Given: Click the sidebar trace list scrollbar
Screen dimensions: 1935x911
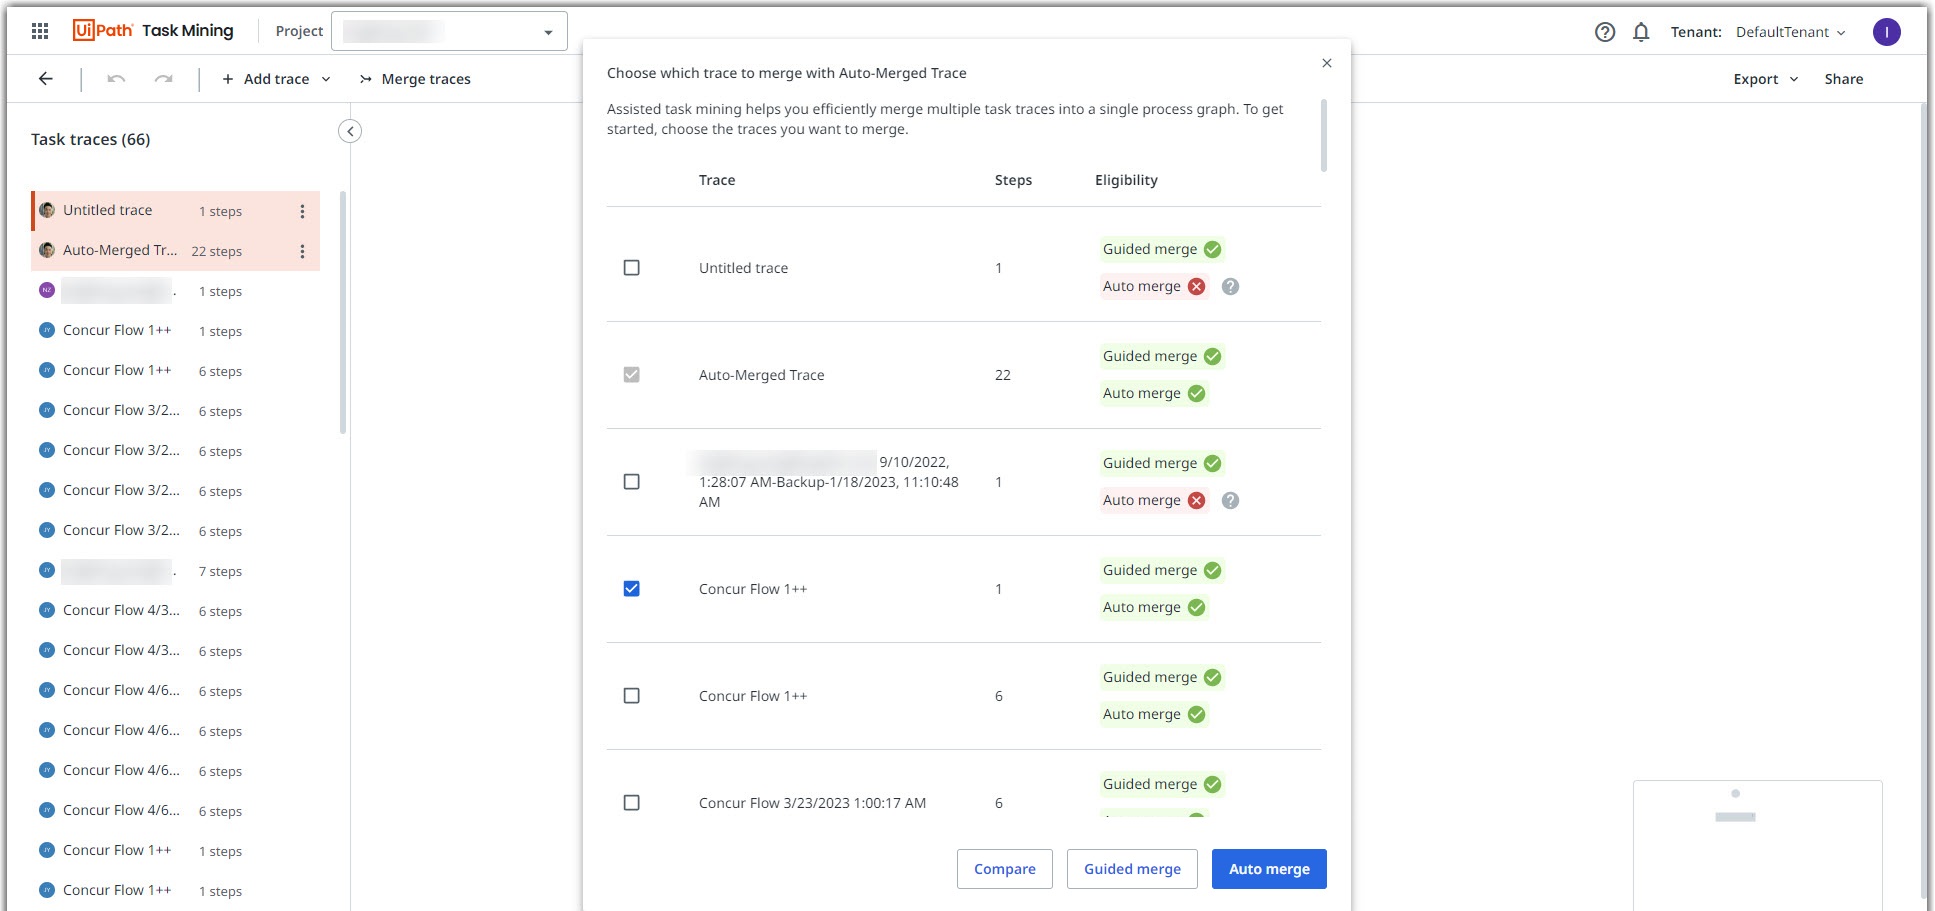Looking at the screenshot, I should 343,312.
